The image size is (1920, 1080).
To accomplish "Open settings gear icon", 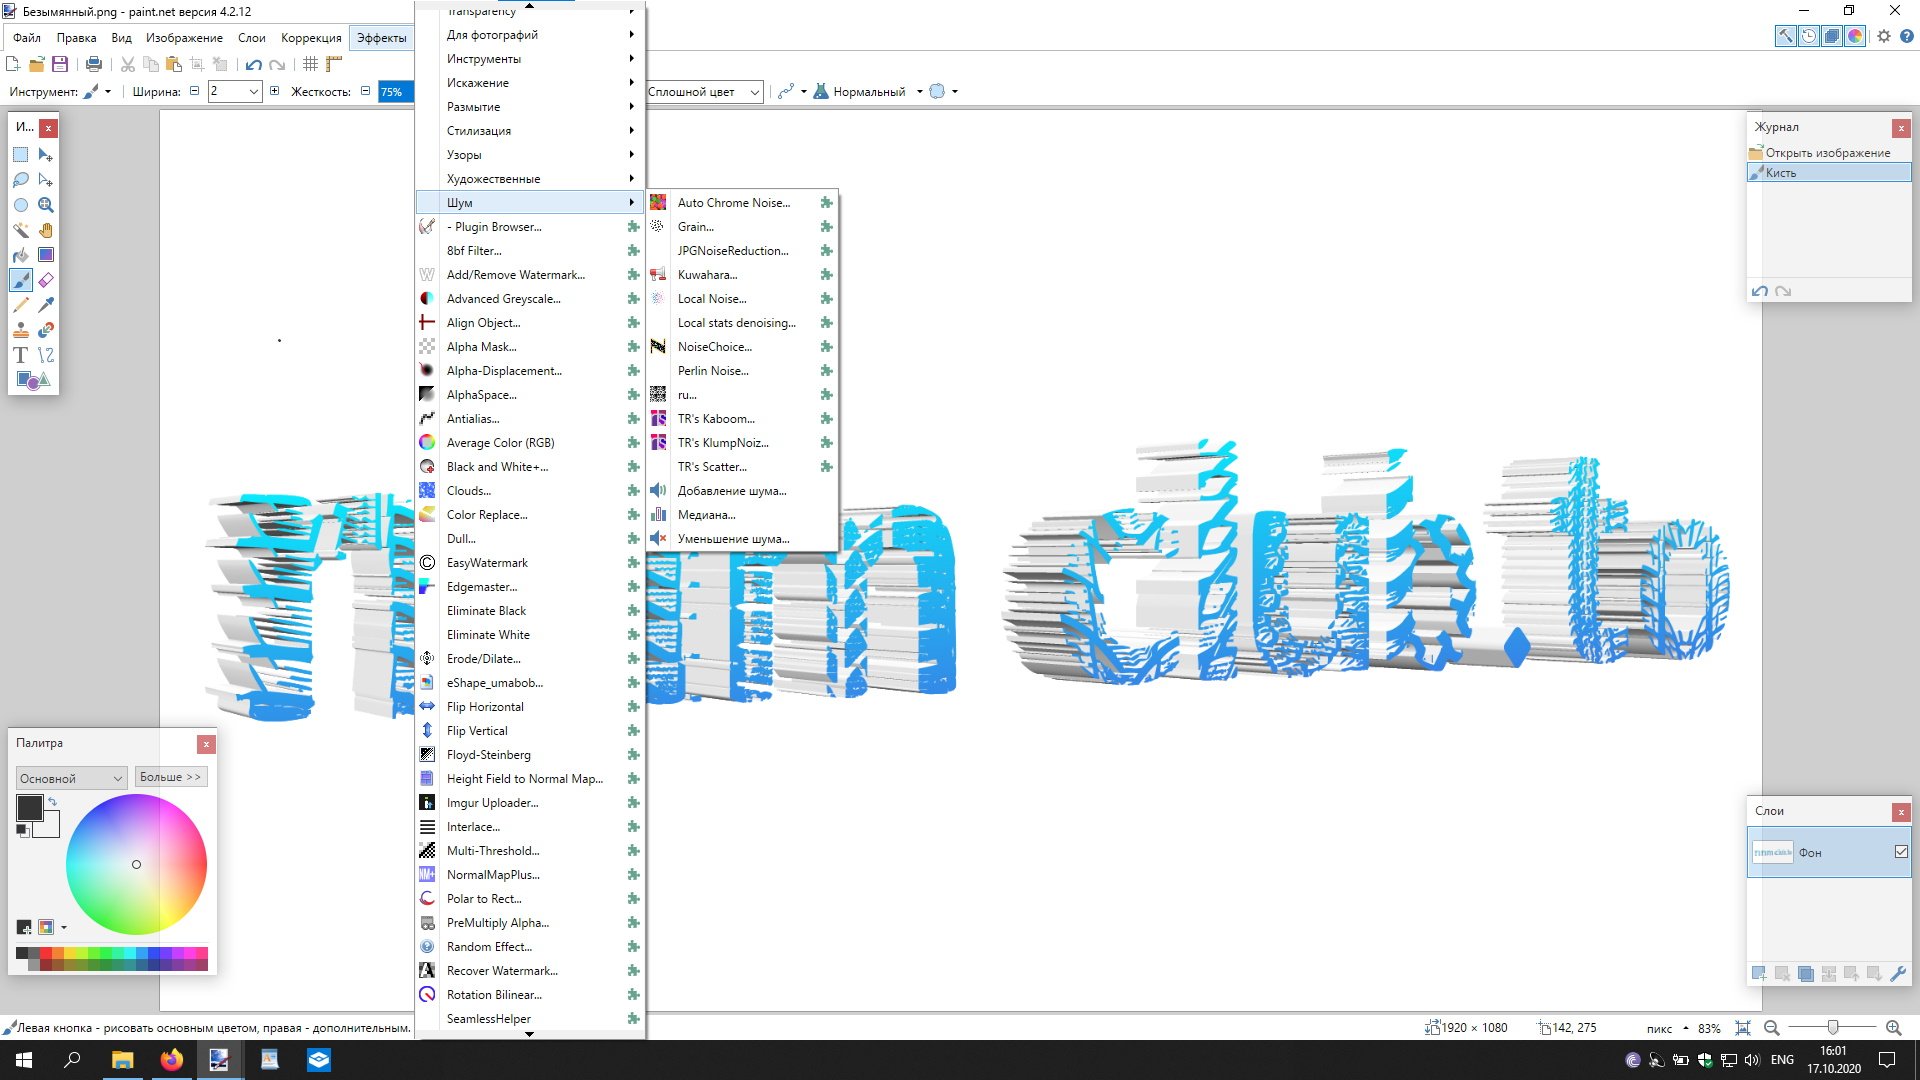I will 1884,36.
